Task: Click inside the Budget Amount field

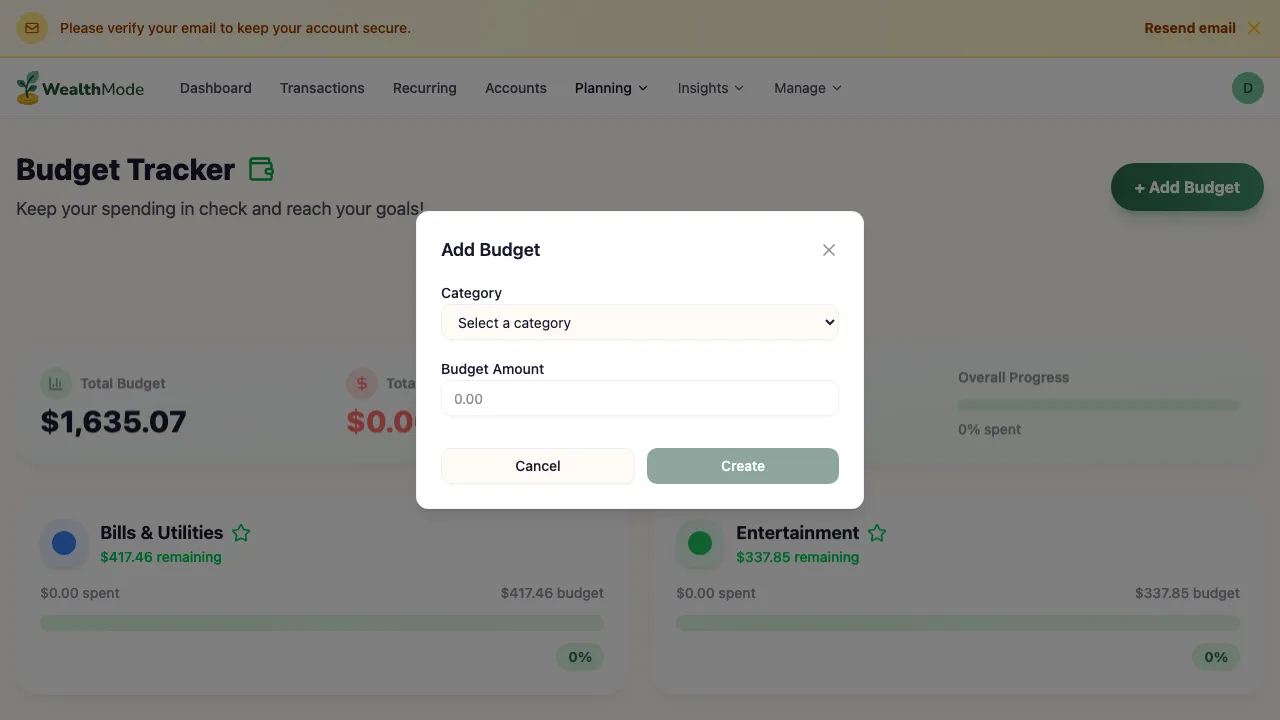Action: pos(639,398)
